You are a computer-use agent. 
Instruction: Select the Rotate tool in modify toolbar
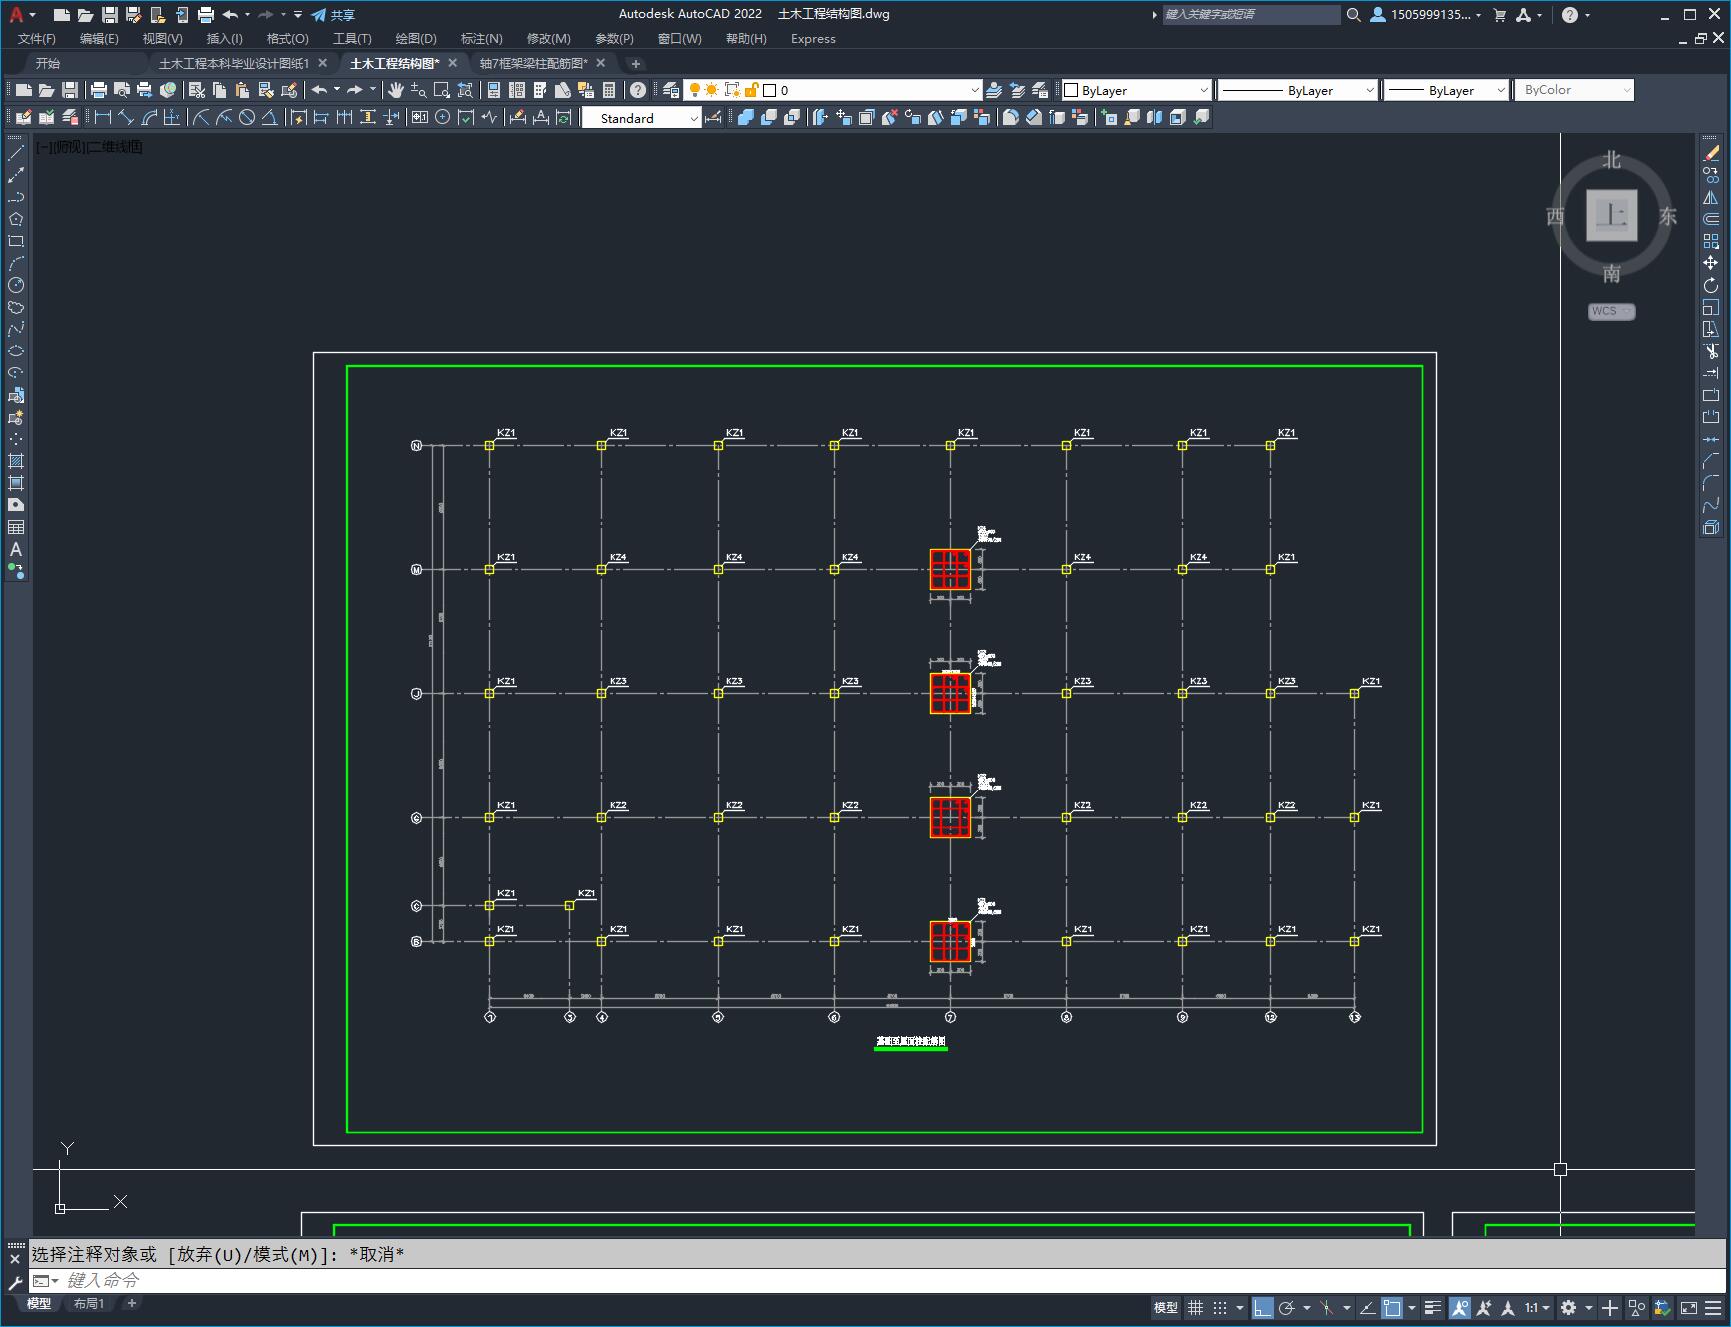1711,285
